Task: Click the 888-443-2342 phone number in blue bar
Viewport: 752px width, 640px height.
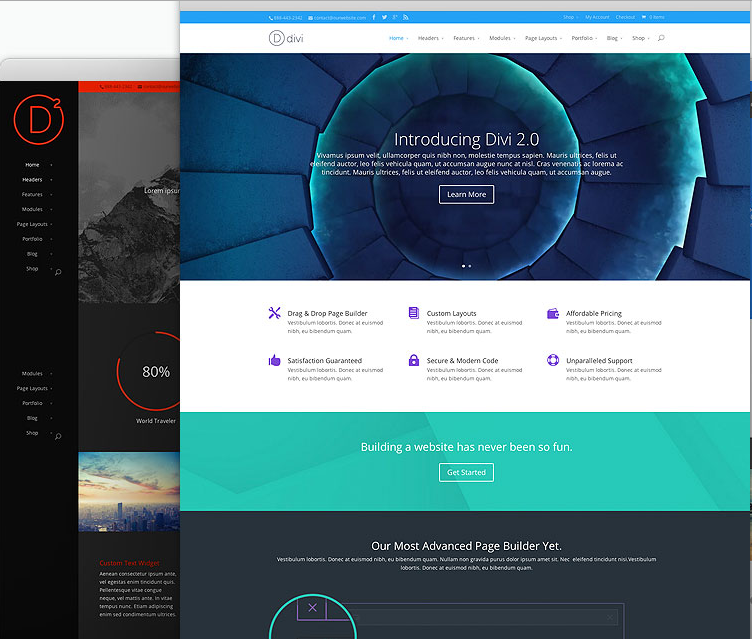Action: coord(288,18)
